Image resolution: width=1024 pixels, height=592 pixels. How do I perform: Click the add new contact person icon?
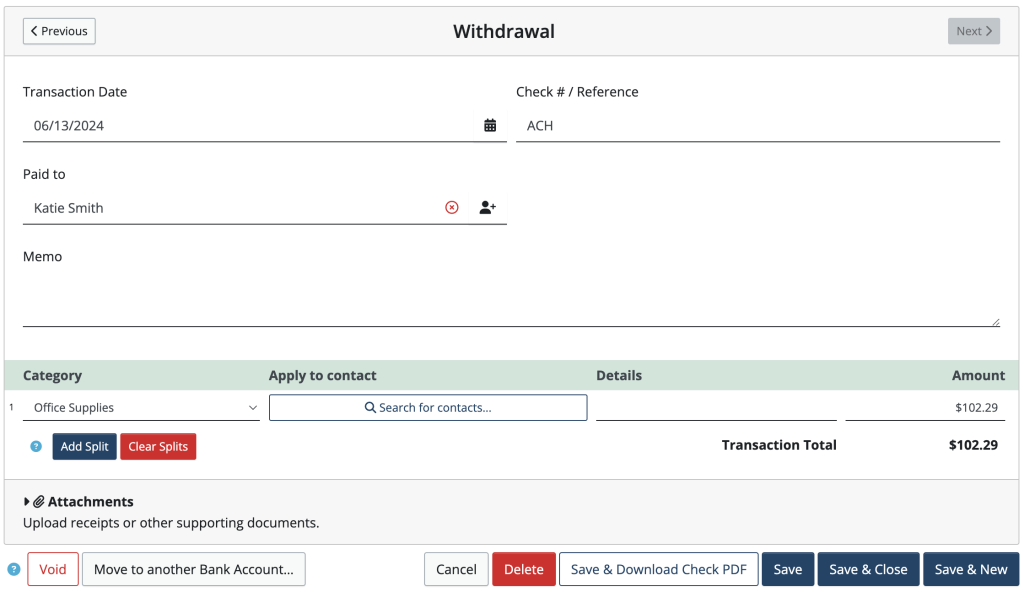coord(487,207)
